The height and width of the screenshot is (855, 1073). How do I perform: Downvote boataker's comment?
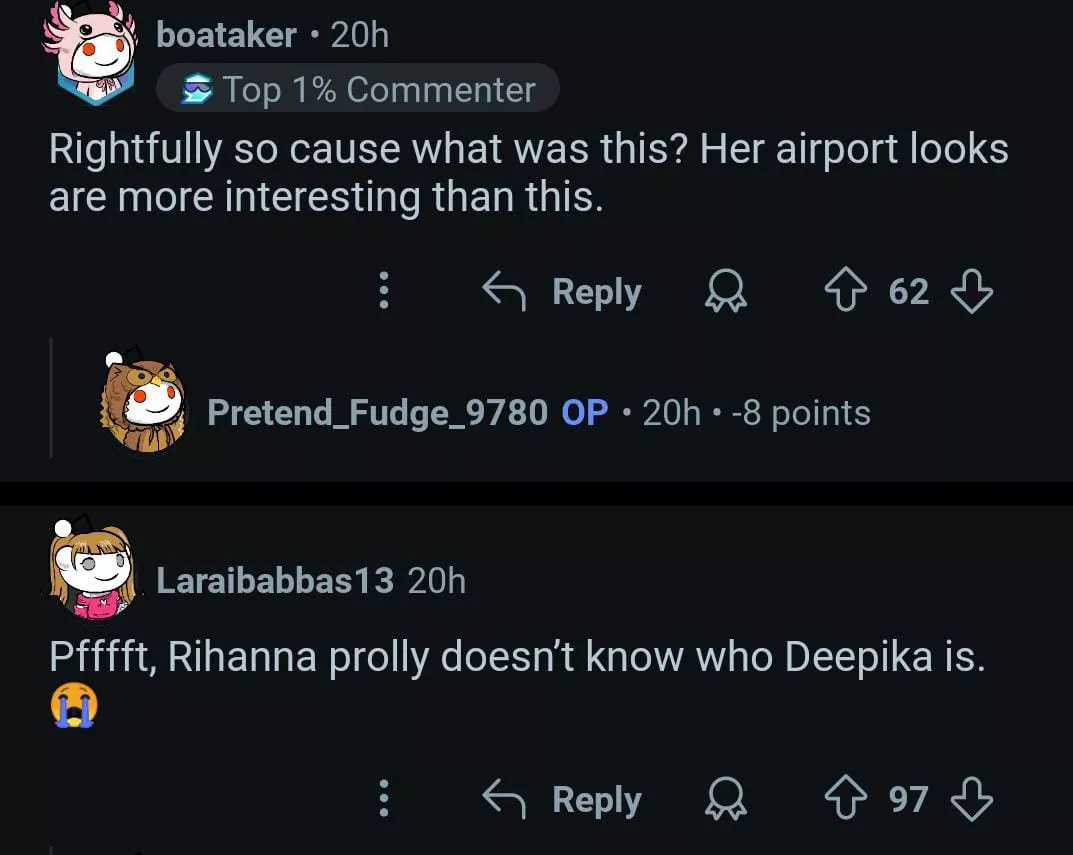click(970, 291)
